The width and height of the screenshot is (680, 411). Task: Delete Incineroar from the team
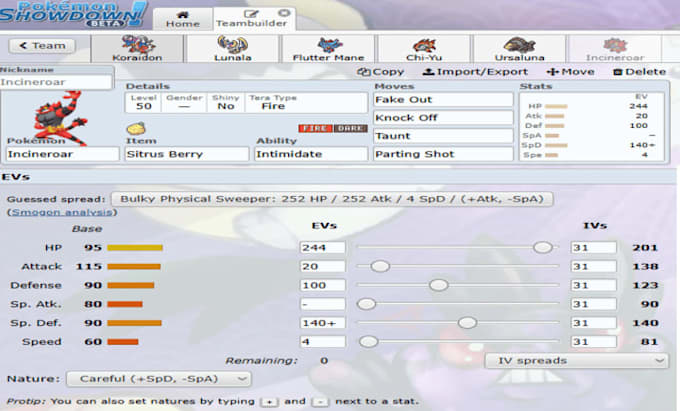(639, 72)
